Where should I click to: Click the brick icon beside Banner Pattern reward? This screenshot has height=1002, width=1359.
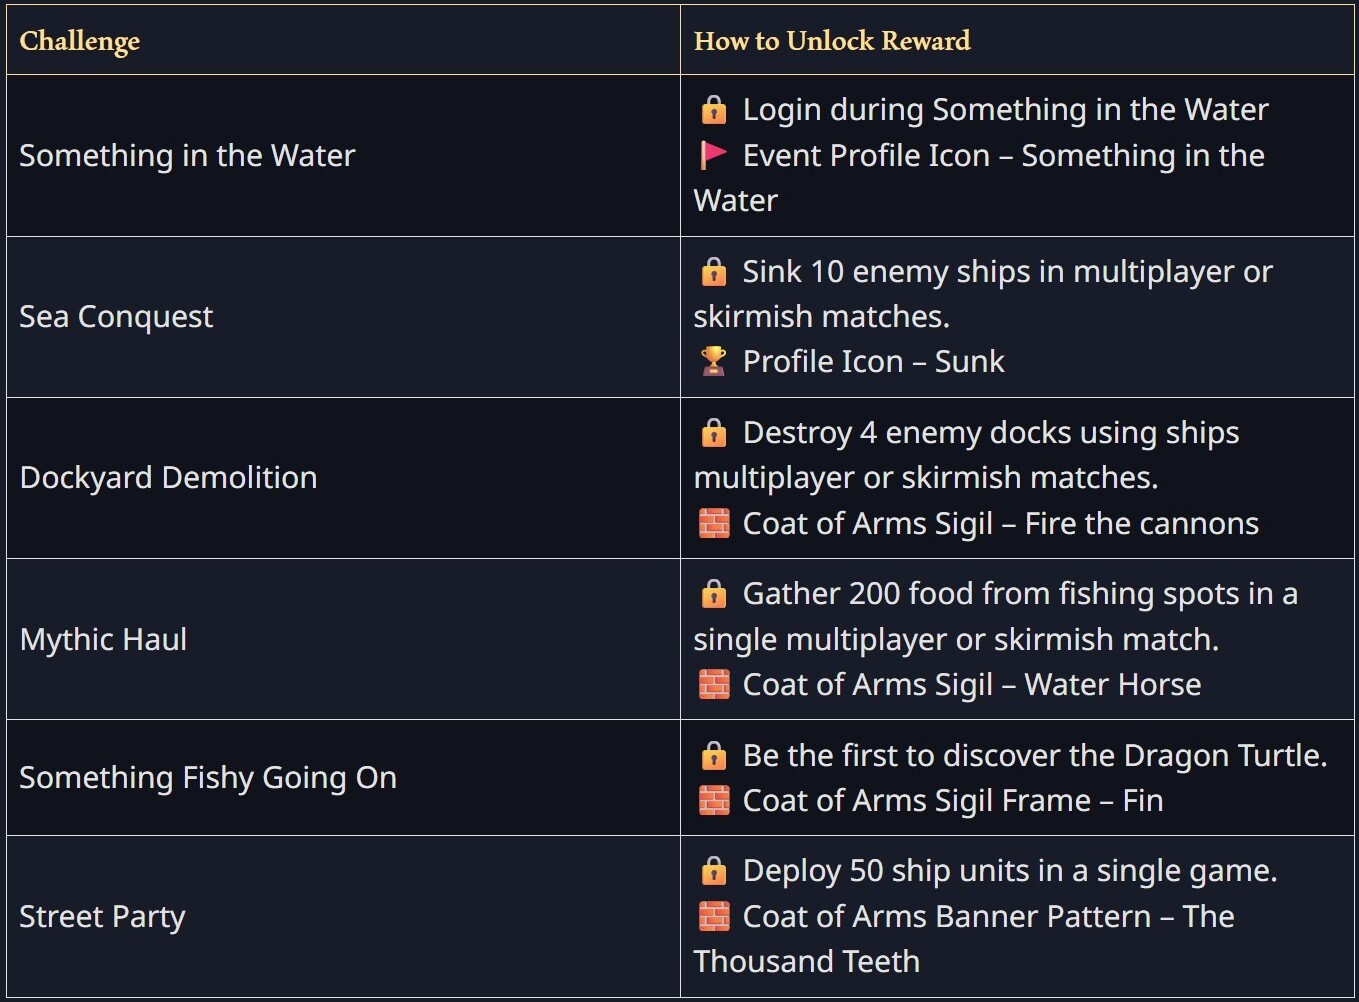click(x=713, y=916)
